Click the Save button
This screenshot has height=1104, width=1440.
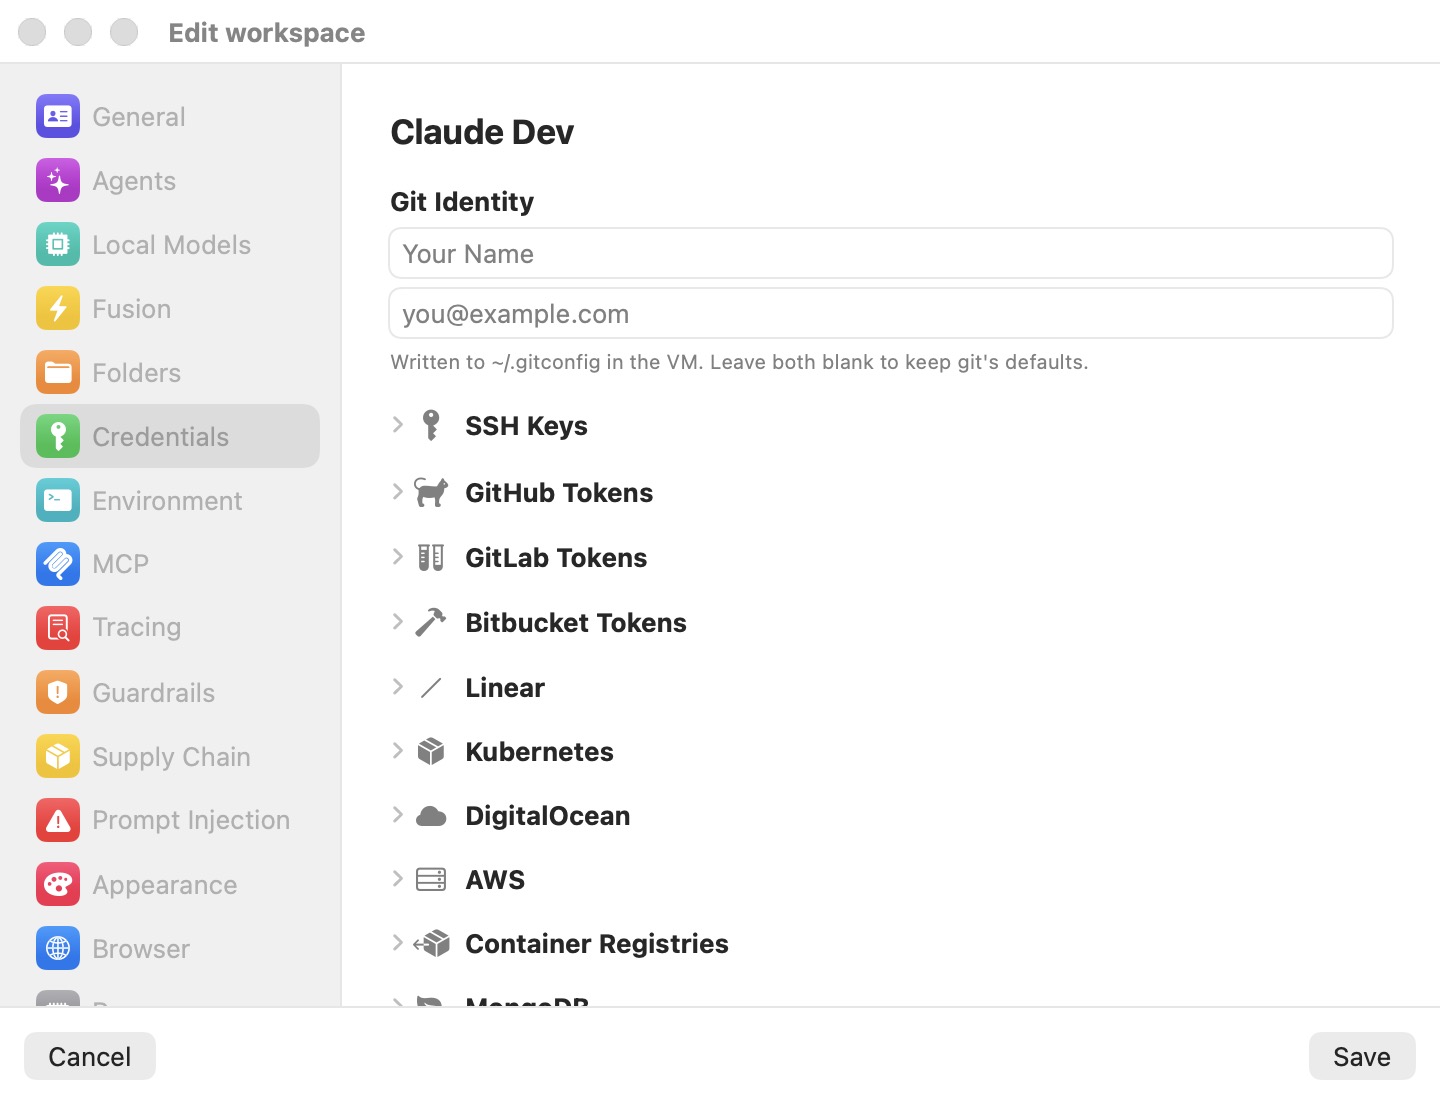pos(1362,1056)
